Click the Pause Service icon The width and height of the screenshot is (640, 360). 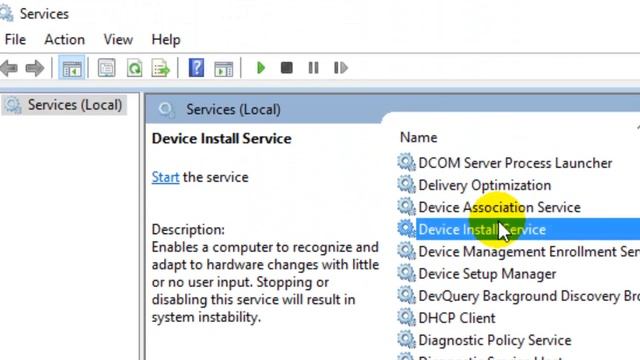click(313, 68)
